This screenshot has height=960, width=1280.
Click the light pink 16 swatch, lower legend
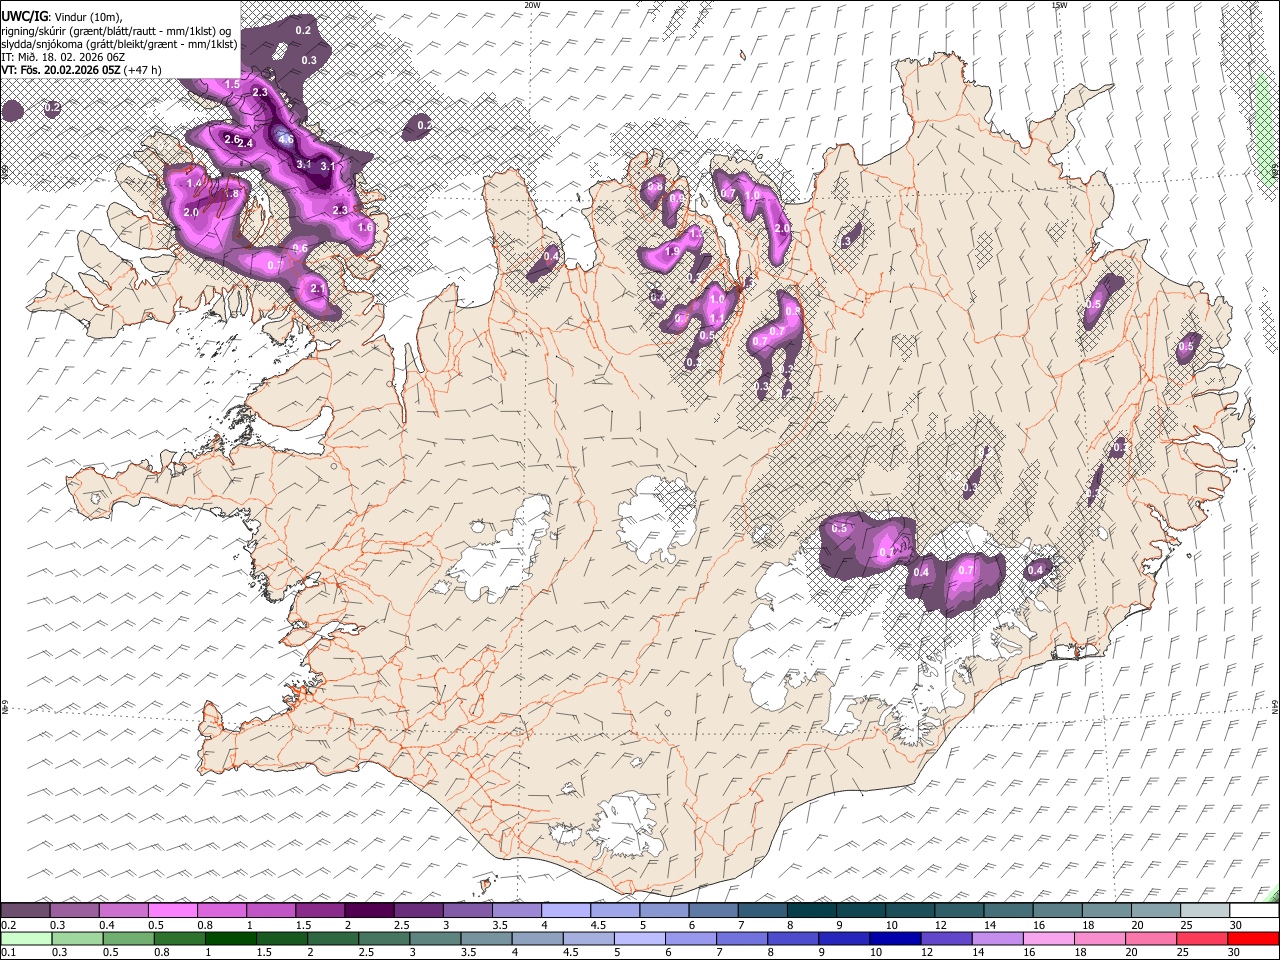pos(1049,939)
